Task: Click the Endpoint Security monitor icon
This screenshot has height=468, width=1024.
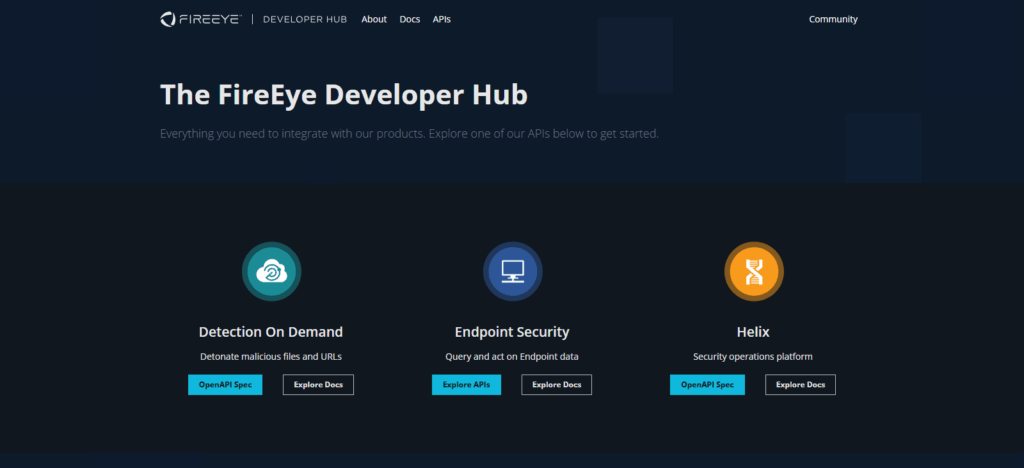Action: click(x=512, y=271)
